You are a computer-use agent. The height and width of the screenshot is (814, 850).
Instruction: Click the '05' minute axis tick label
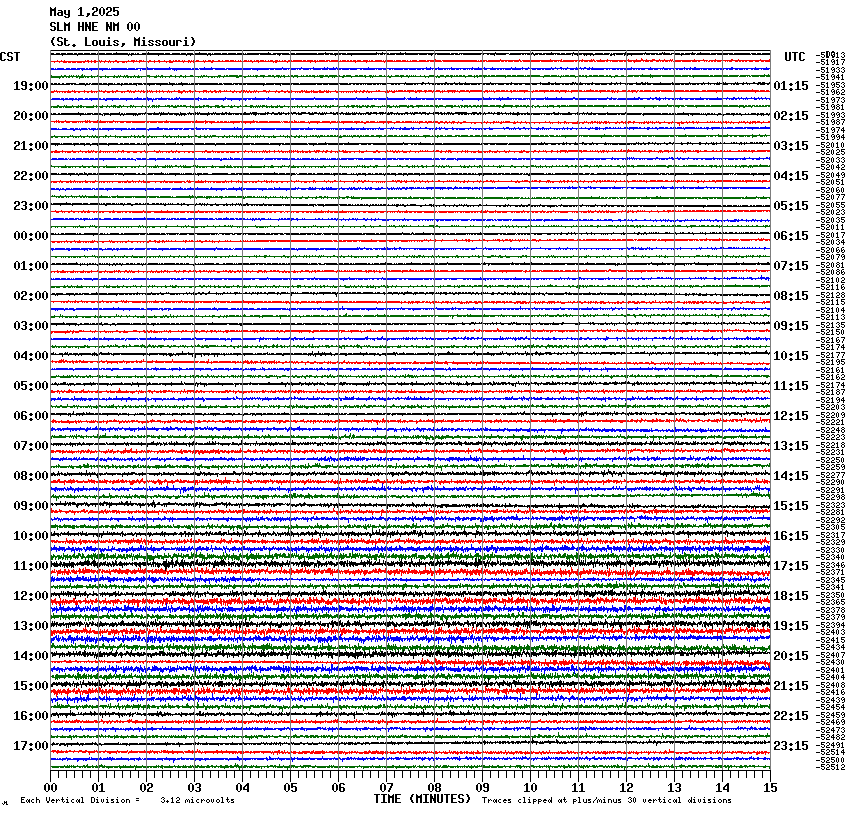291,788
